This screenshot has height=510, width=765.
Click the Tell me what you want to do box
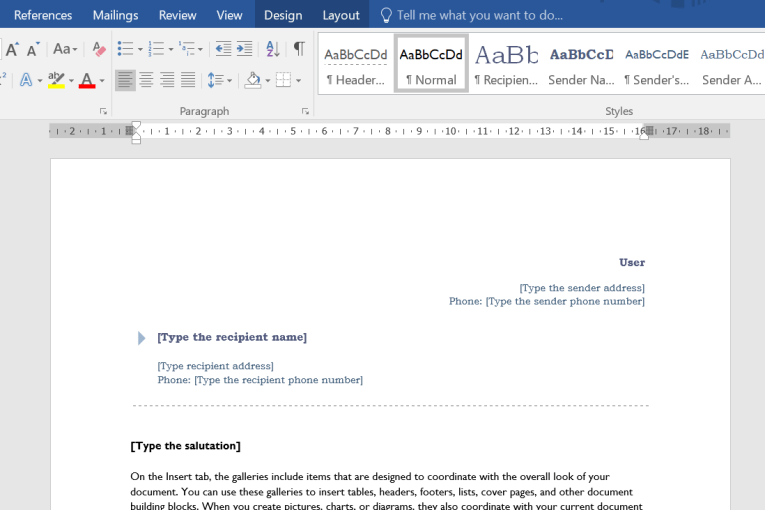coord(472,15)
